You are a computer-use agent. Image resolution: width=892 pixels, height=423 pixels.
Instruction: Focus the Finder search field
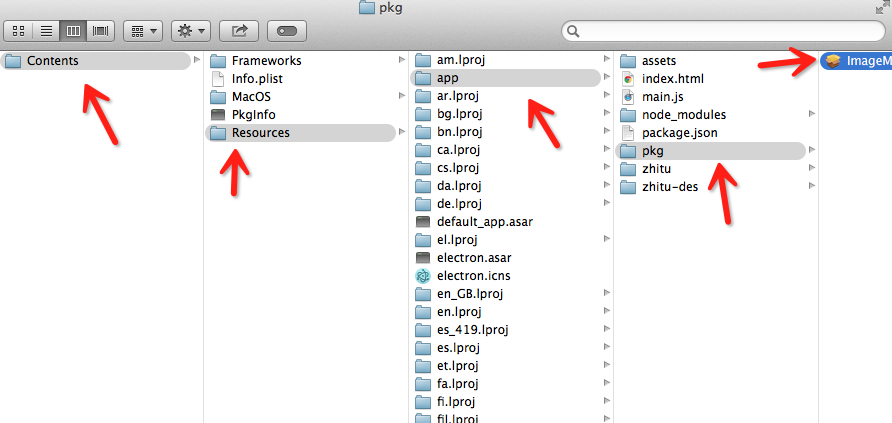coord(723,31)
